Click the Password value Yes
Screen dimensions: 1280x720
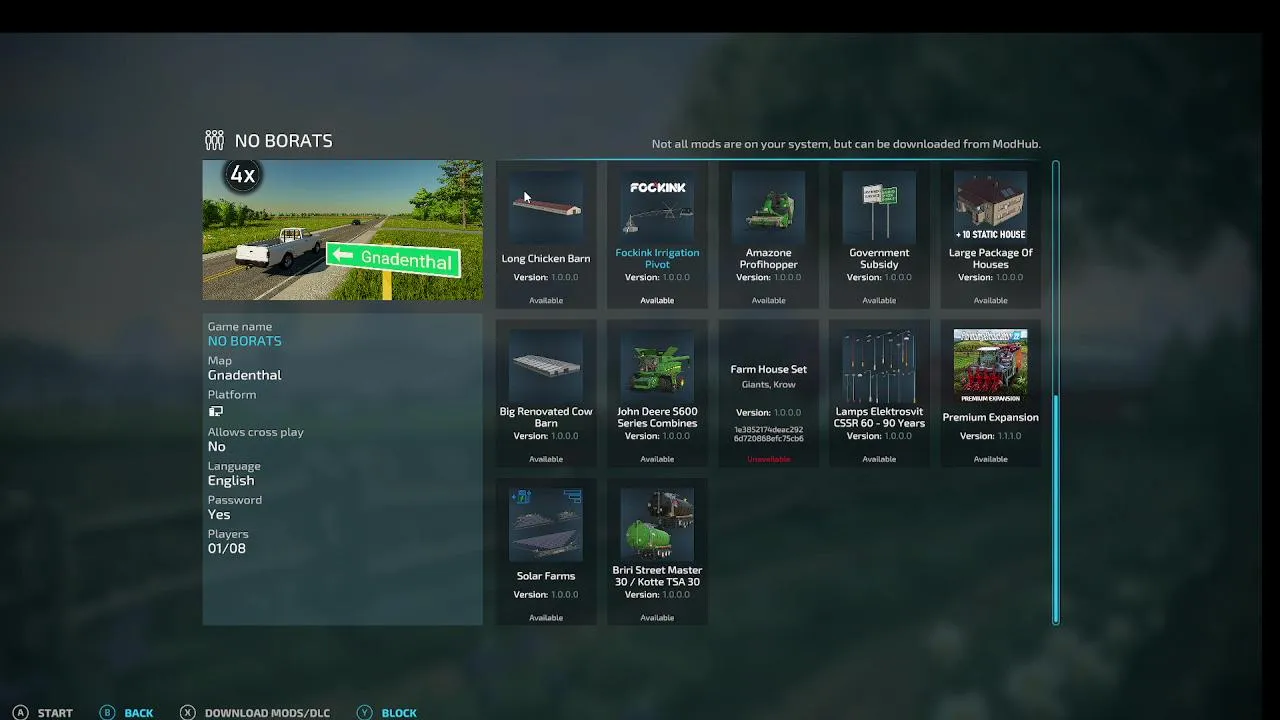pyautogui.click(x=219, y=515)
